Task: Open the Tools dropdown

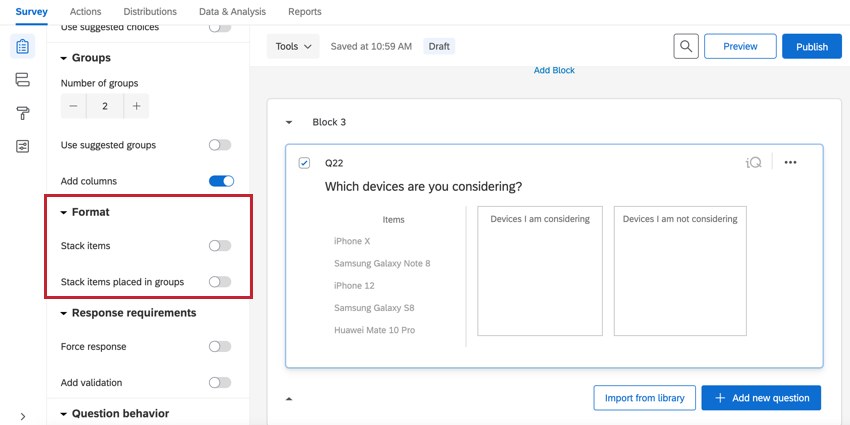Action: pyautogui.click(x=294, y=46)
